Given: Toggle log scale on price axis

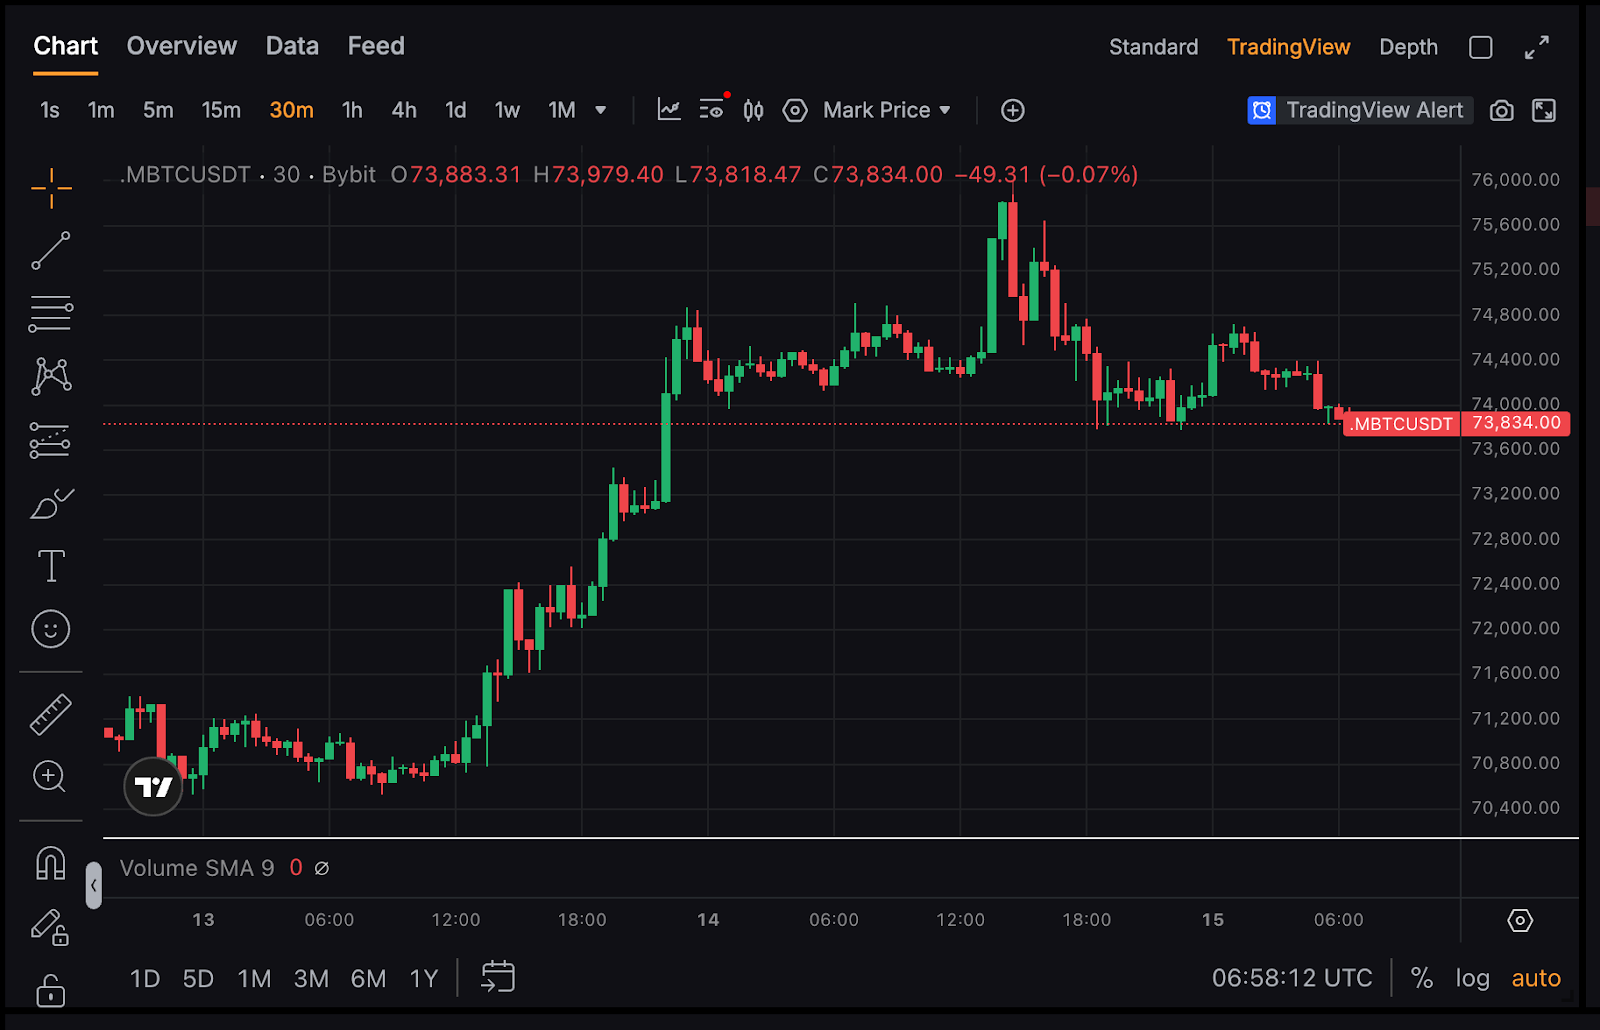Looking at the screenshot, I should pyautogui.click(x=1472, y=978).
